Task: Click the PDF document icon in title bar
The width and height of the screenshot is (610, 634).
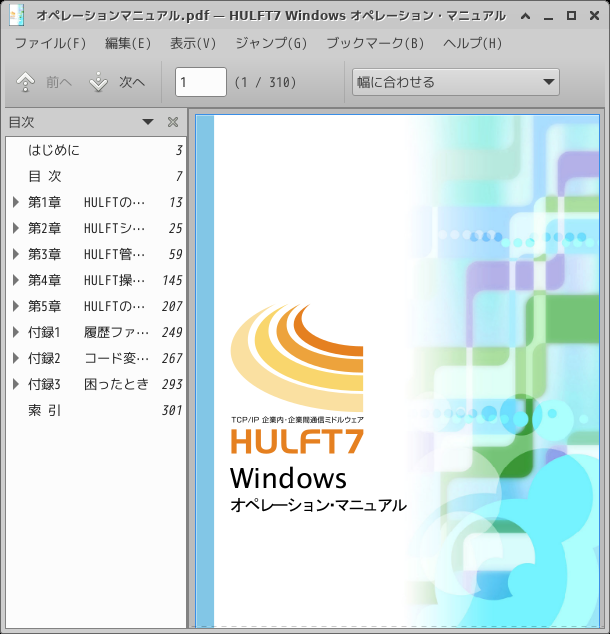Action: [x=17, y=15]
